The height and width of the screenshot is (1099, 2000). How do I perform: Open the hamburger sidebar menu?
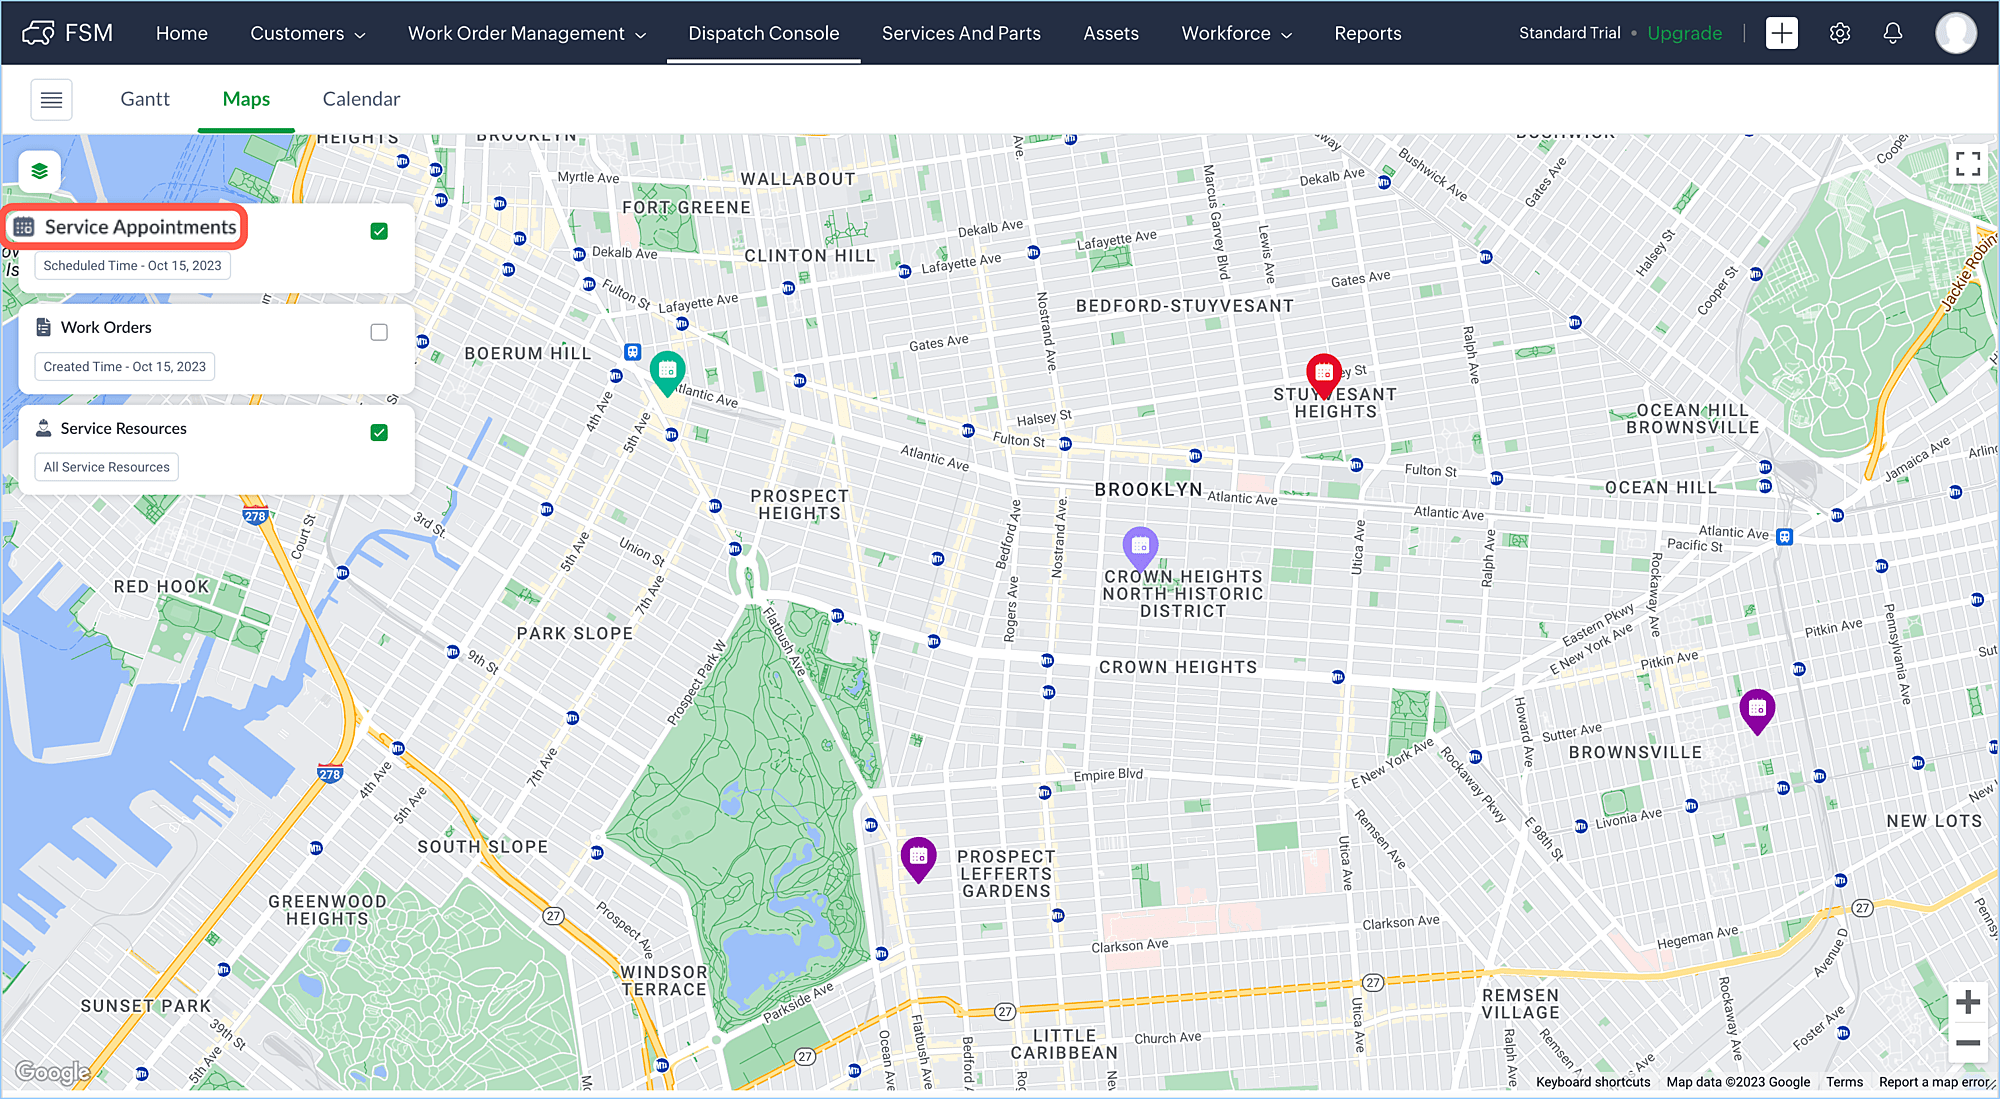pyautogui.click(x=51, y=99)
